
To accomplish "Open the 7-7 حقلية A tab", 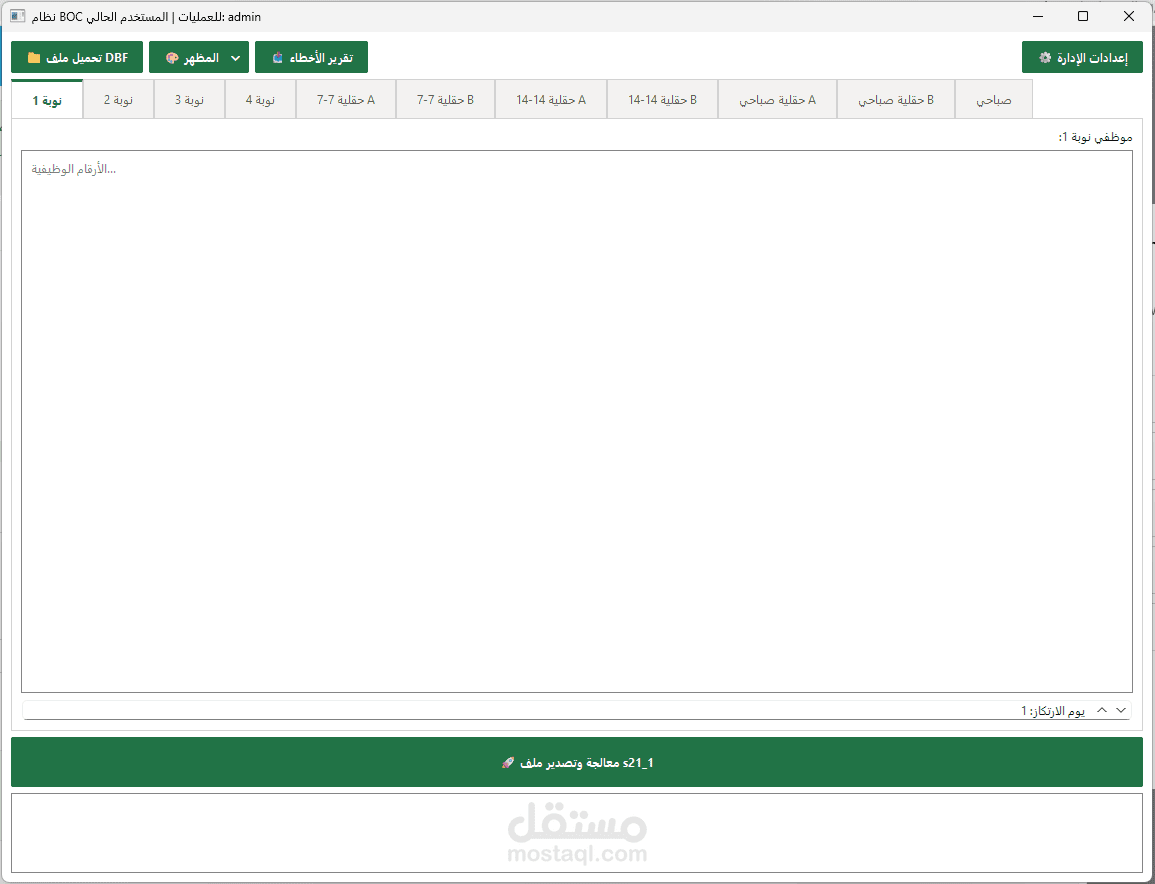I will point(346,99).
